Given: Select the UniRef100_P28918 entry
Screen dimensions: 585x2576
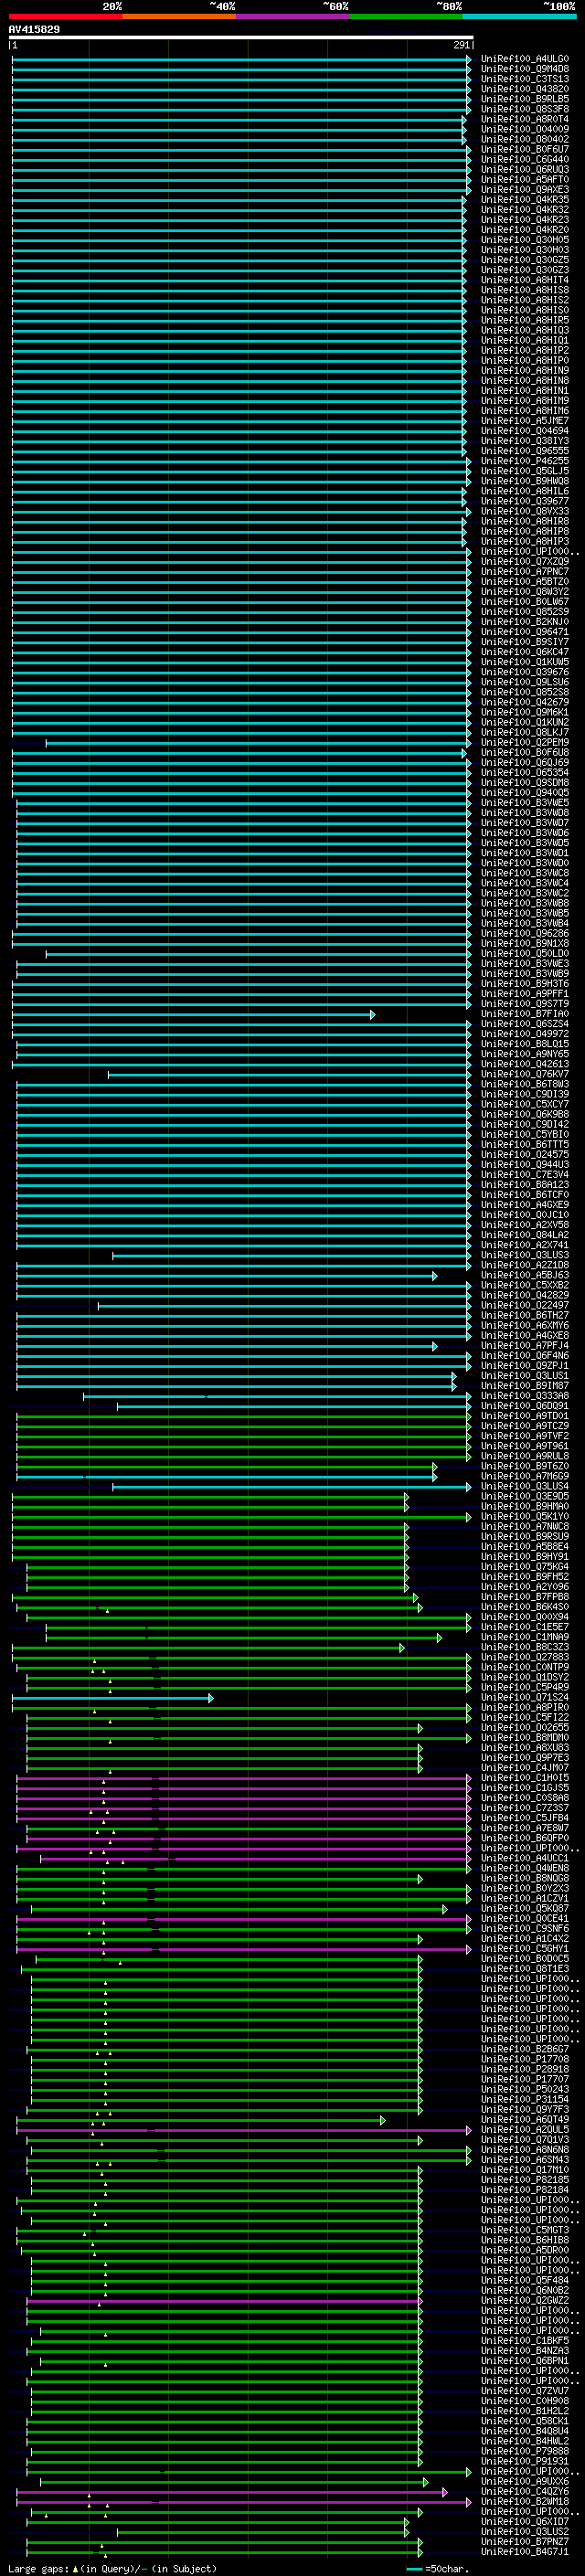Looking at the screenshot, I should [x=524, y=2070].
